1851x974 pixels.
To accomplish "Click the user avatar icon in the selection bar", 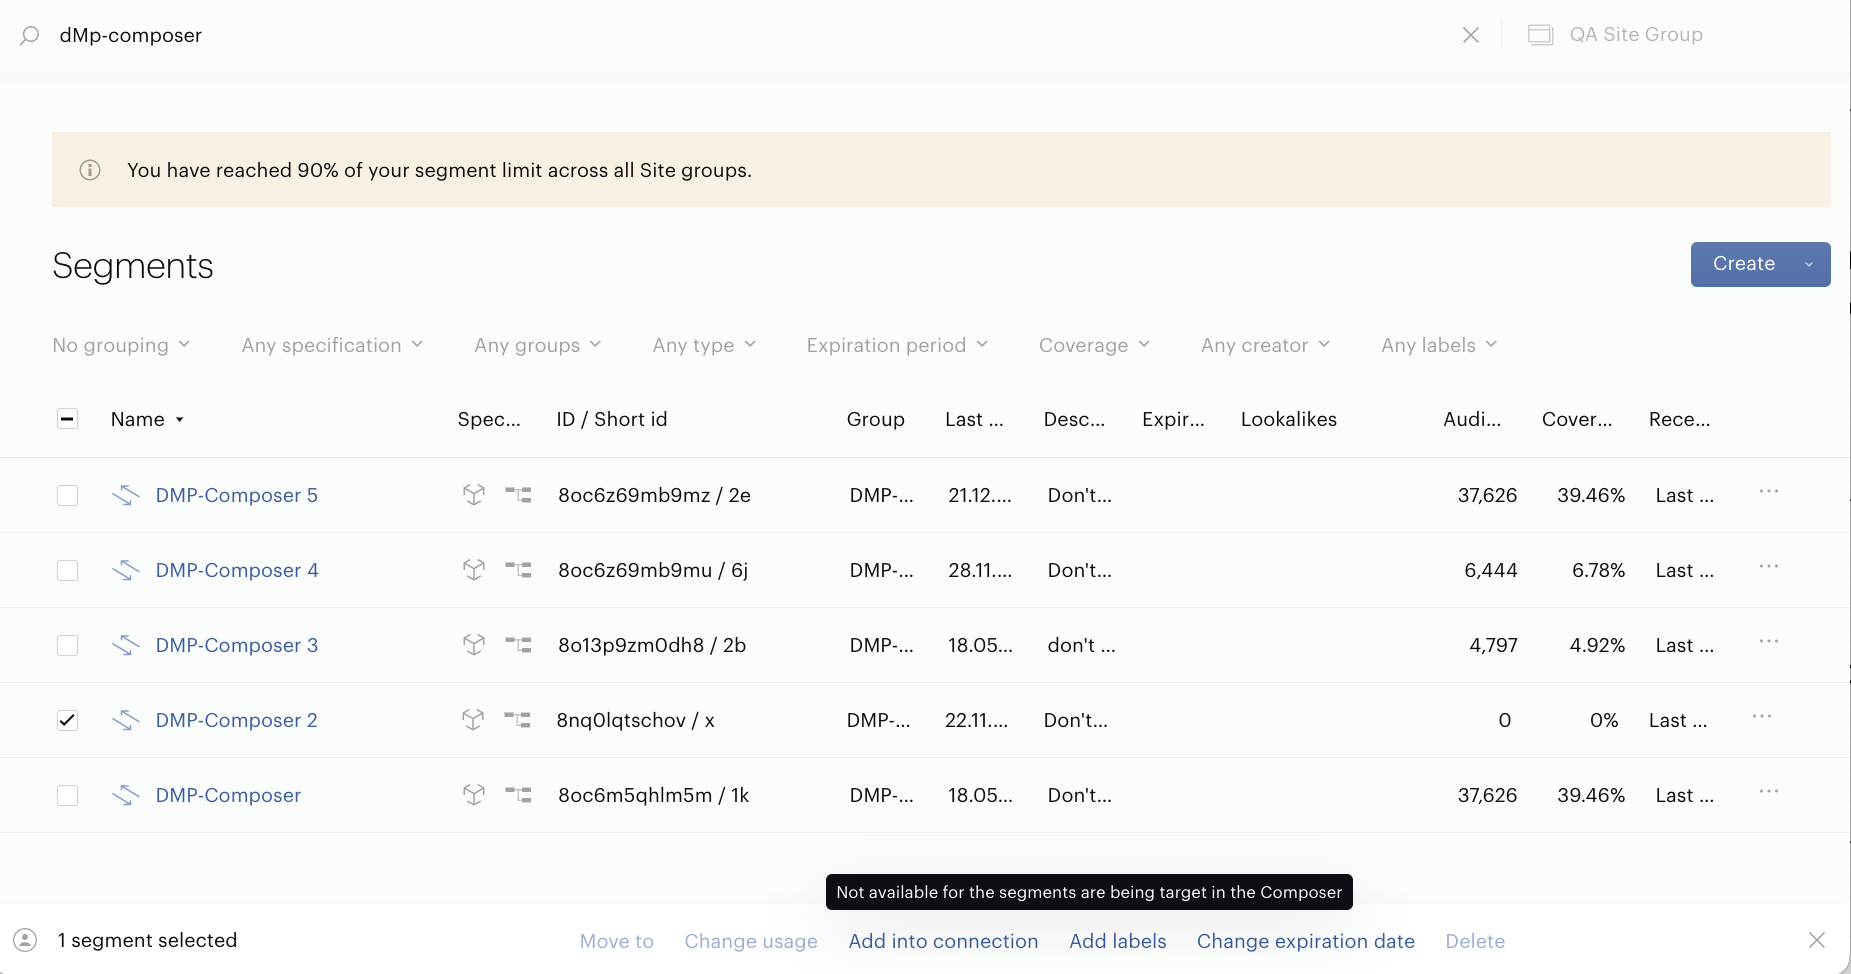I will (25, 940).
